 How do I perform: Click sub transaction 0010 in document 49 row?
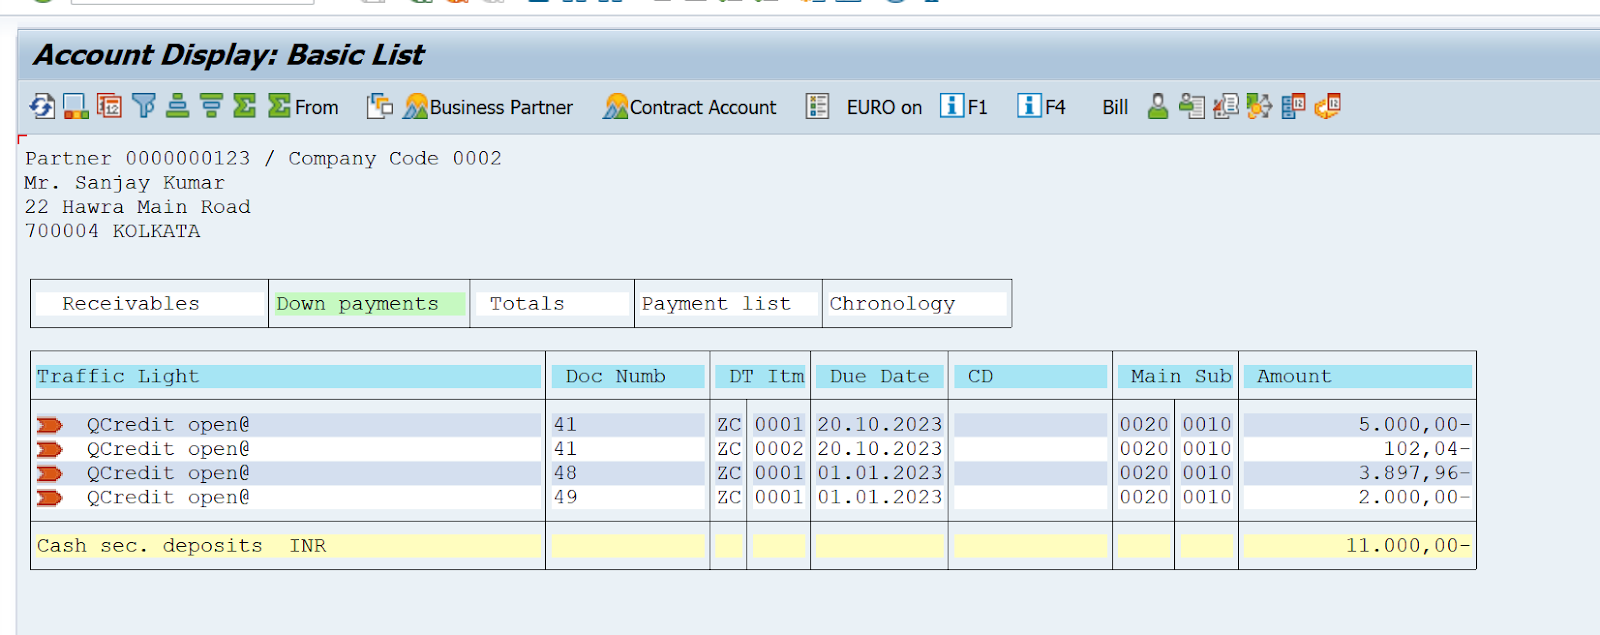coord(1207,497)
